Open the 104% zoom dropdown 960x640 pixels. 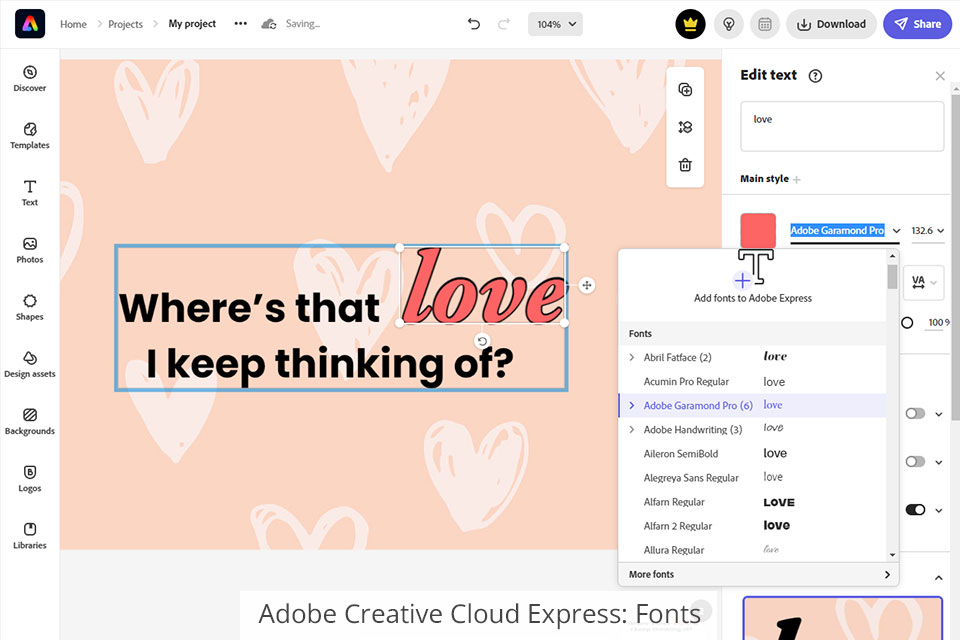click(555, 24)
